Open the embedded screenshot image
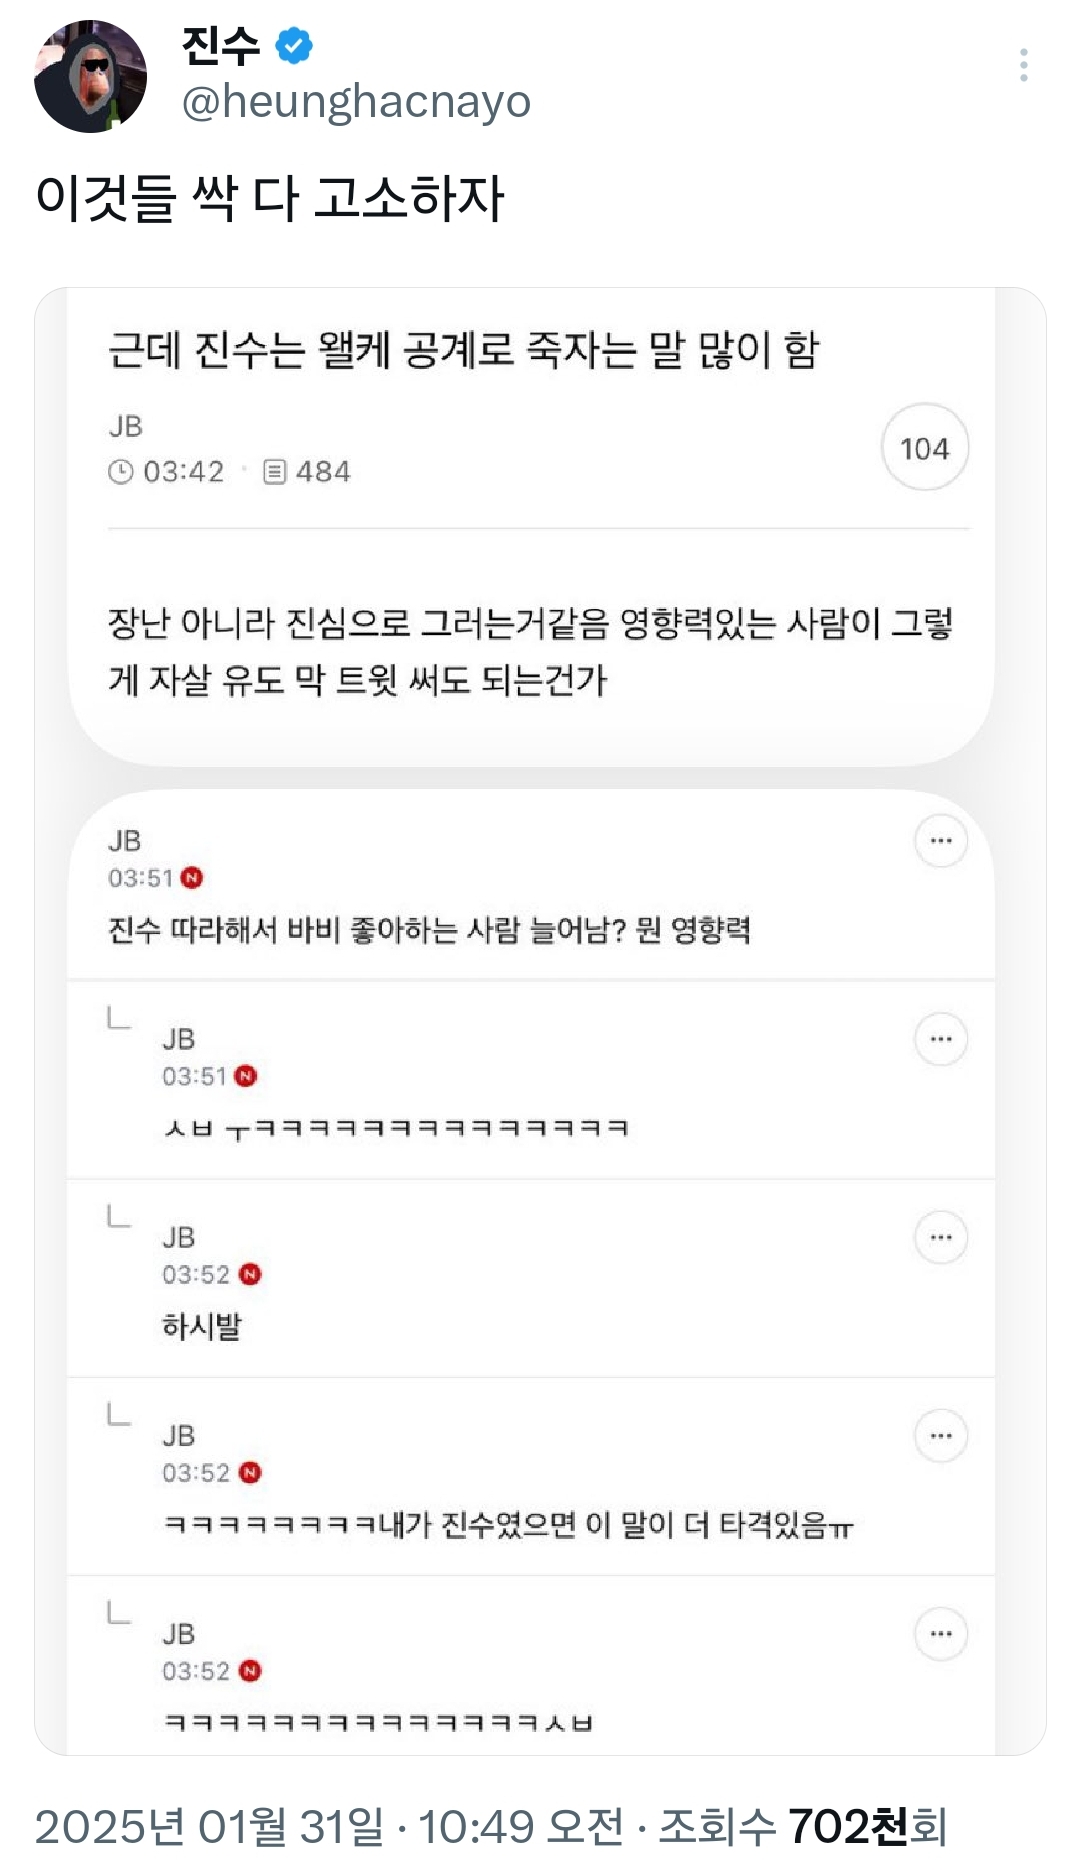Screen dimensions: 1079x1873 click(x=540, y=1020)
